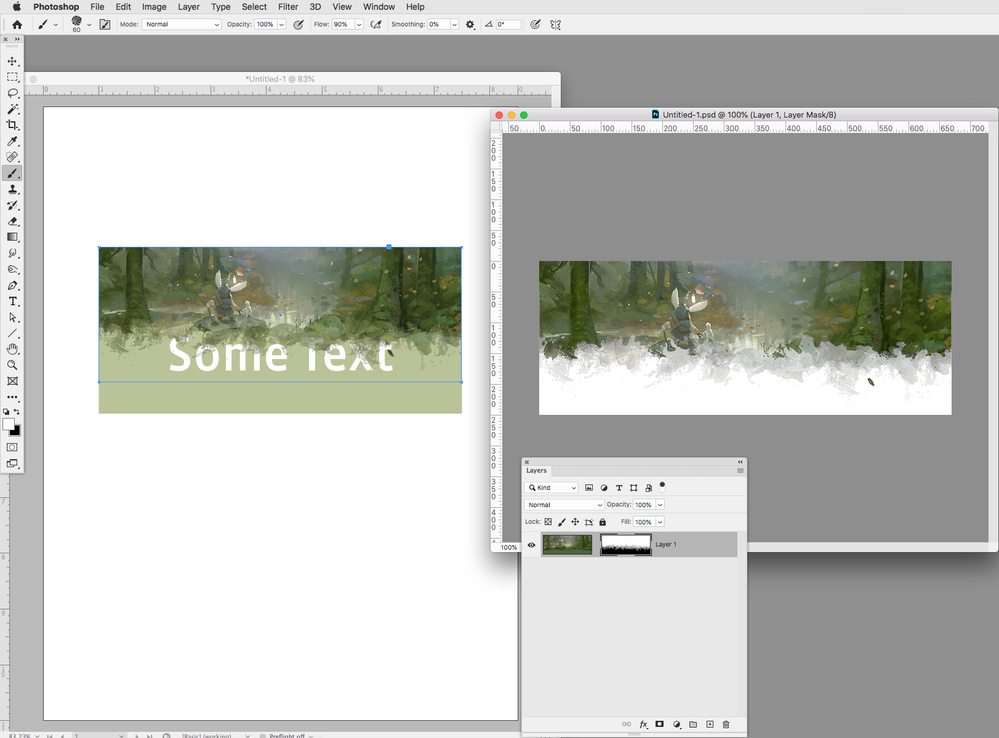Select the Zoom tool

click(12, 365)
